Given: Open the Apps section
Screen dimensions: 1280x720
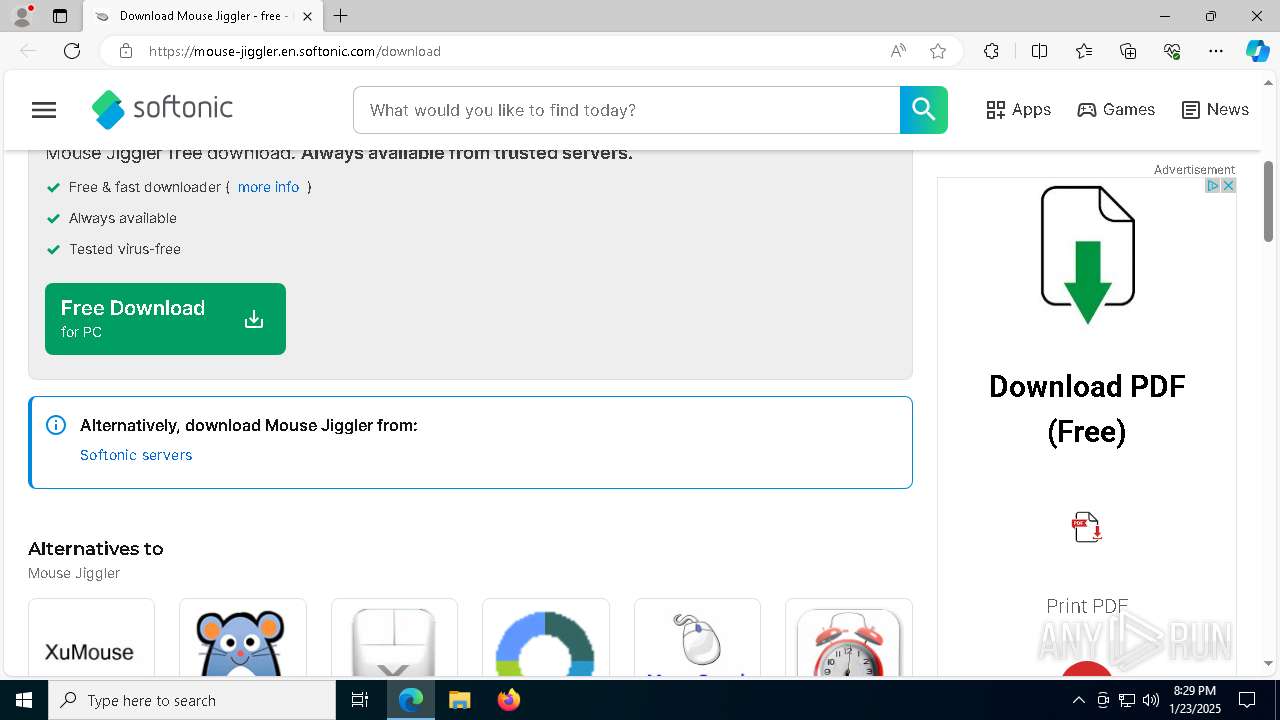Looking at the screenshot, I should pyautogui.click(x=1018, y=110).
